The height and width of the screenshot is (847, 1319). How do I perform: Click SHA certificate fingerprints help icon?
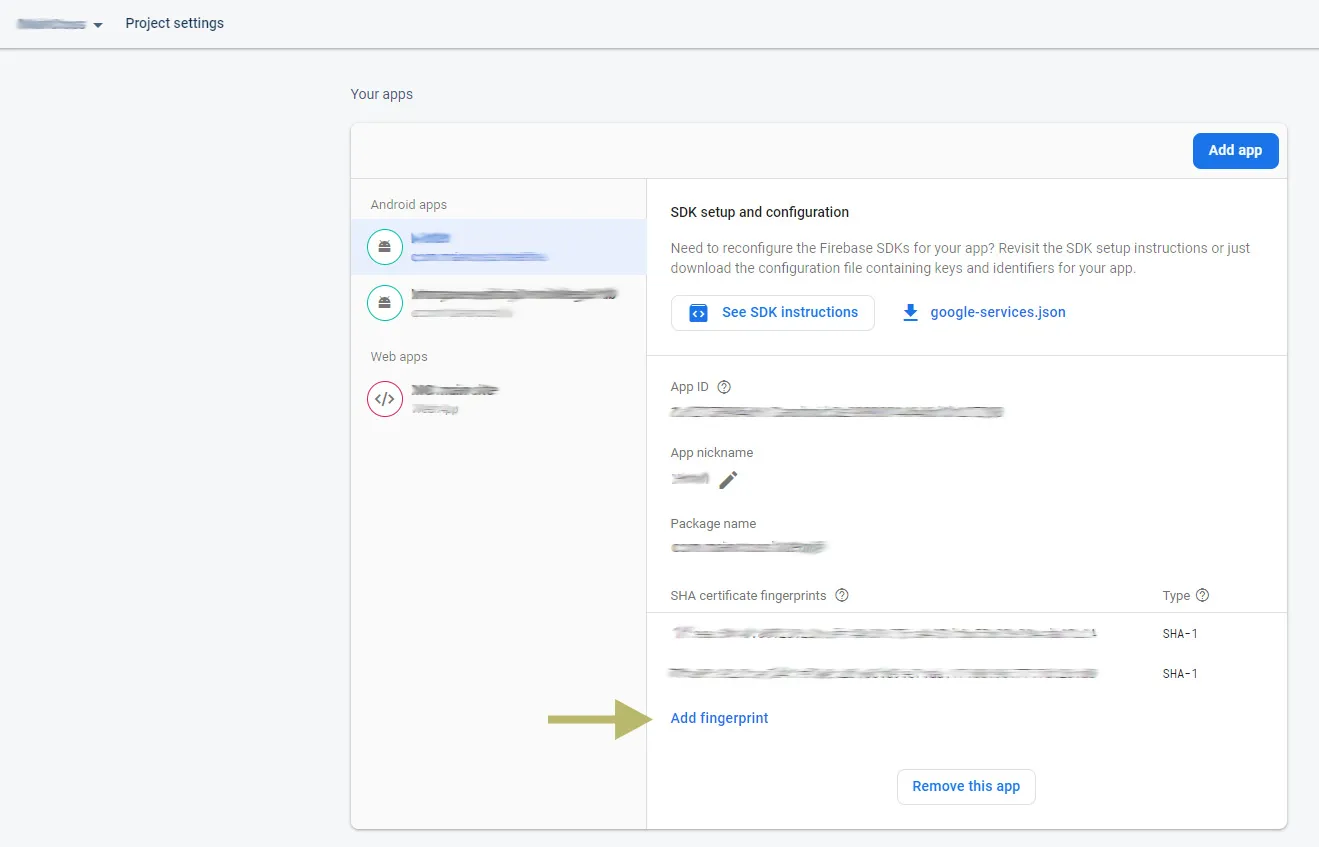point(842,595)
